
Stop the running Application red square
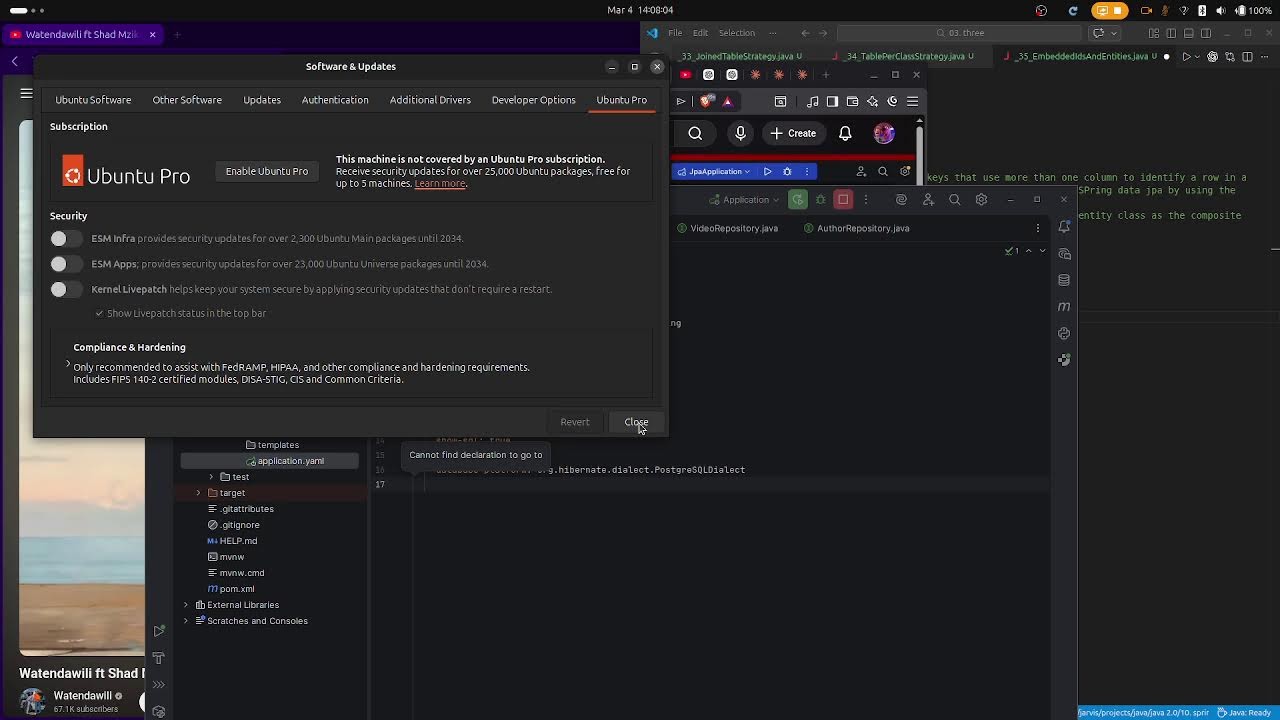[843, 200]
